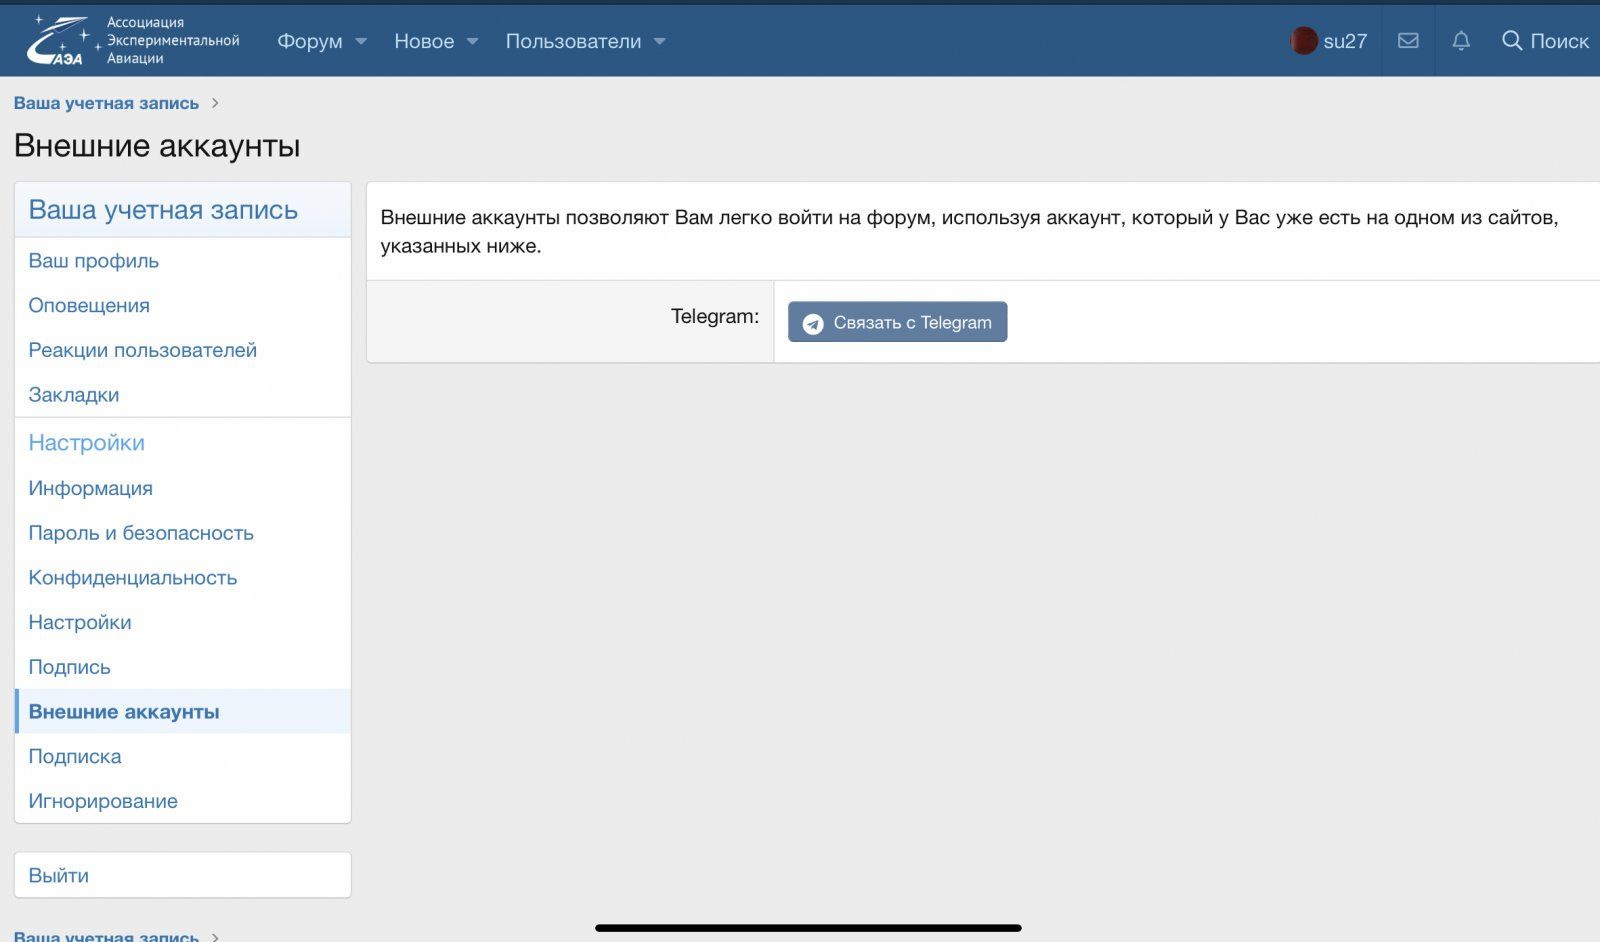Image resolution: width=1600 pixels, height=942 pixels.
Task: Click Выйти to log out
Action: coord(59,875)
